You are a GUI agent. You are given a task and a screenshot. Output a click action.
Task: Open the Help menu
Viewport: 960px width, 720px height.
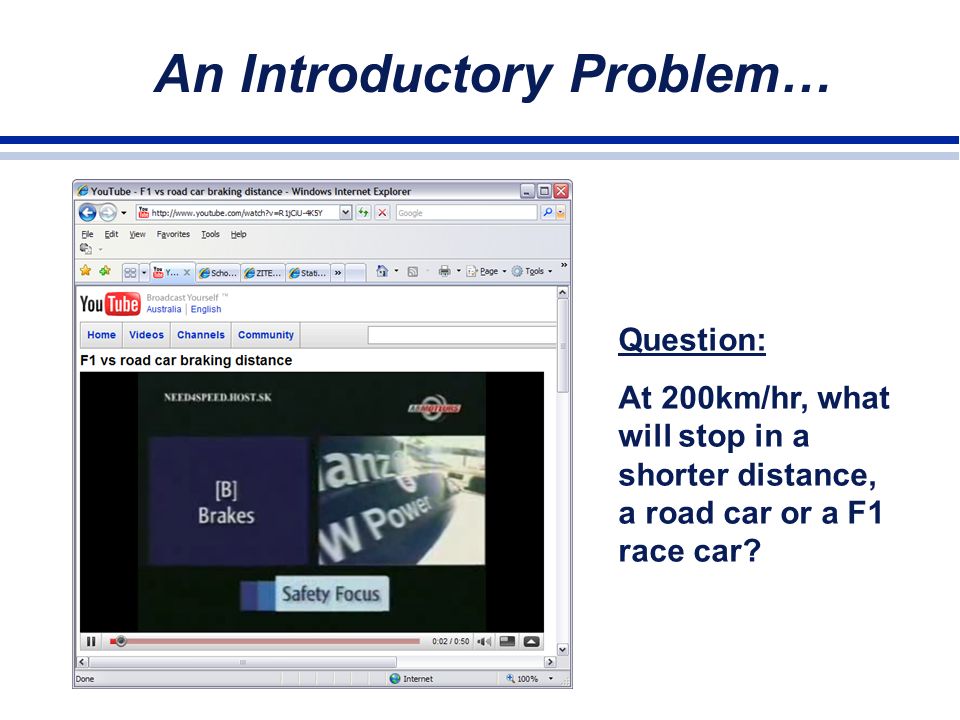point(238,234)
